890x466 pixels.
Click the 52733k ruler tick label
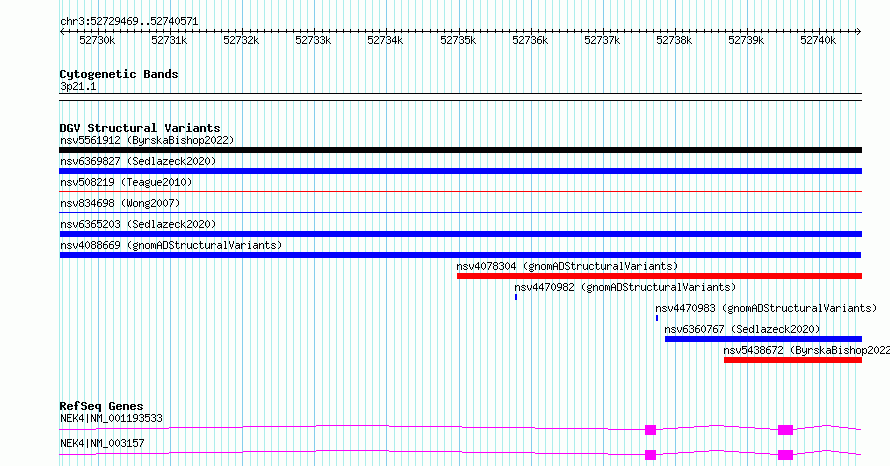[313, 40]
